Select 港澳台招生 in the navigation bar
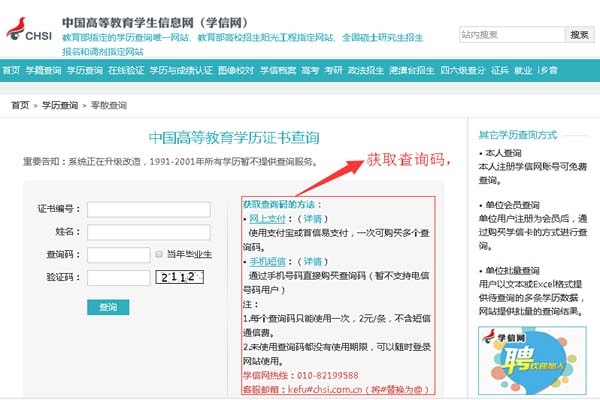Viewport: 600px width, 400px height. (x=411, y=71)
